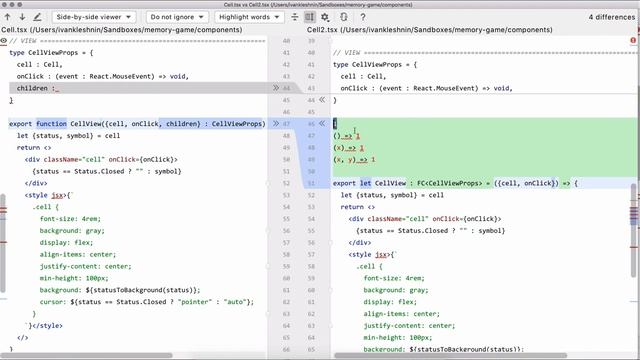Click left pane div className cell line
This screenshot has width=640, height=360.
coord(101,160)
